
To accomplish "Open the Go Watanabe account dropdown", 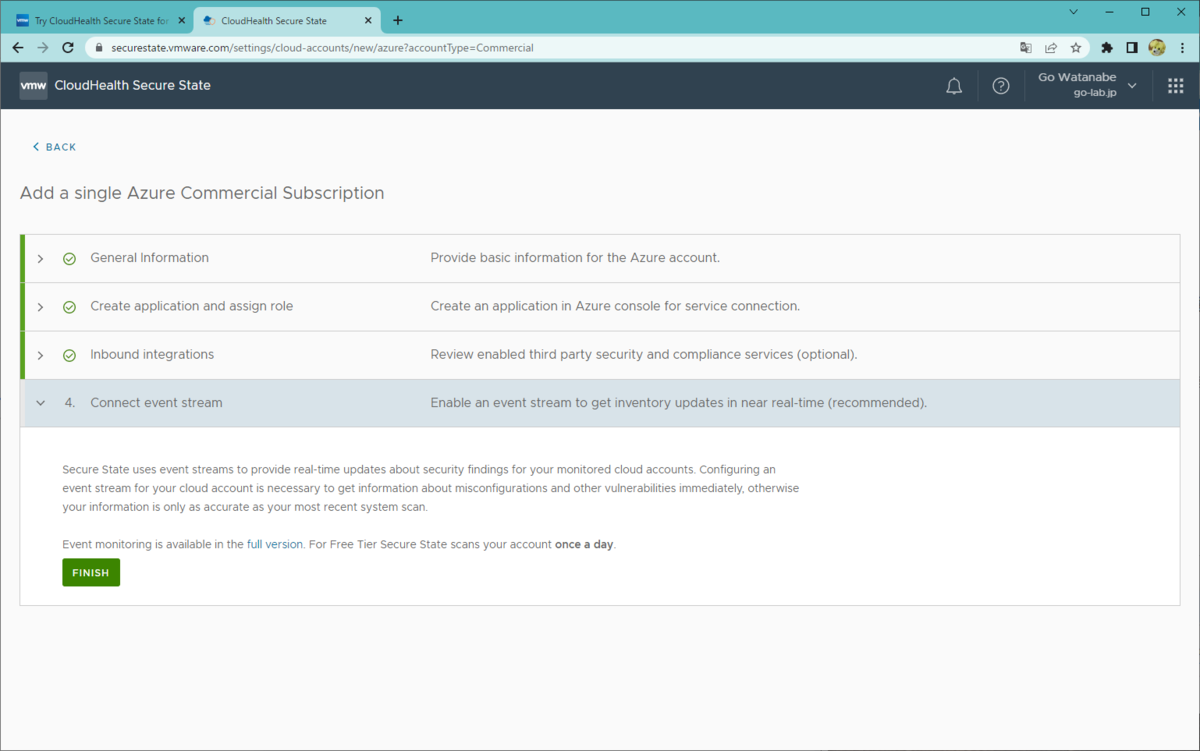I will click(x=1087, y=85).
